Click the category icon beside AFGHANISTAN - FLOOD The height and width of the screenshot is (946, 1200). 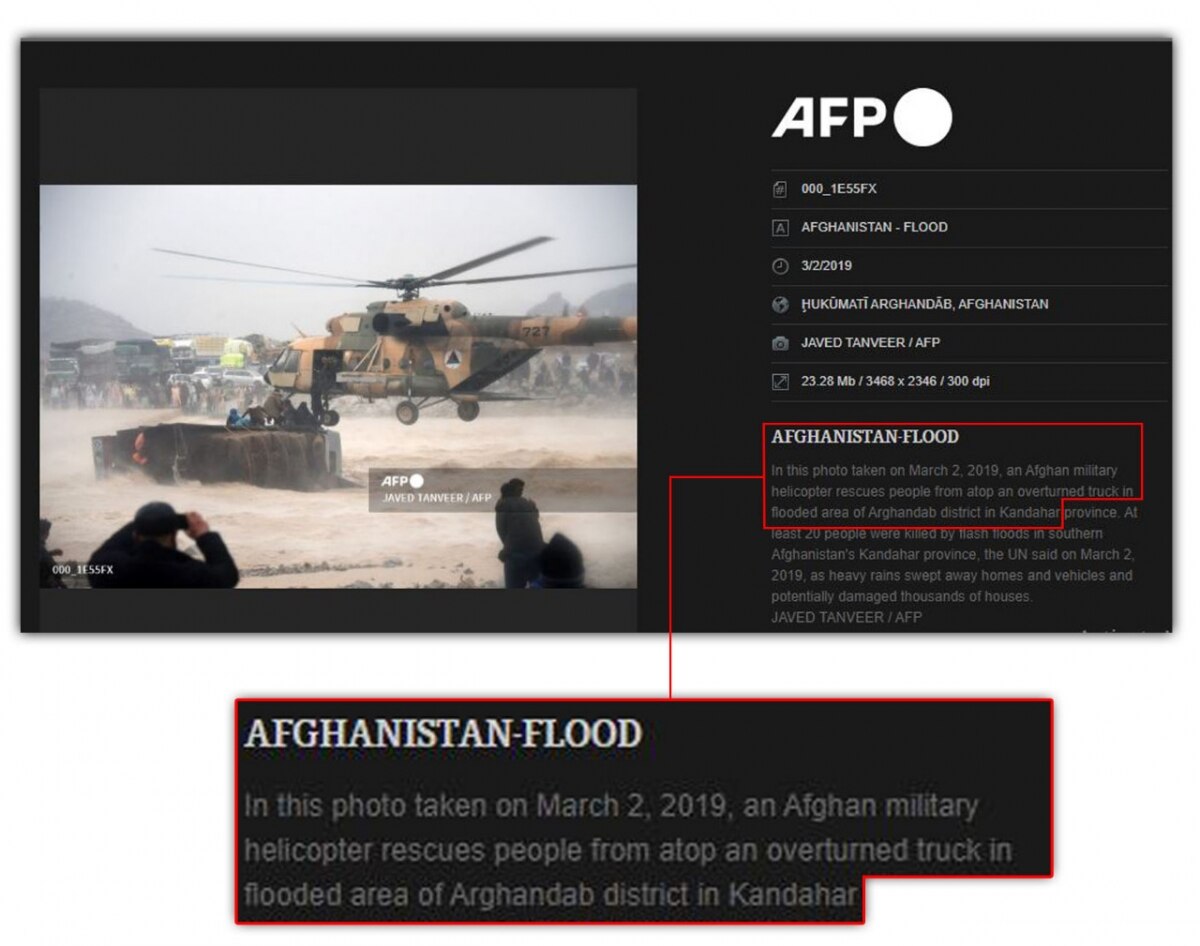tap(781, 228)
